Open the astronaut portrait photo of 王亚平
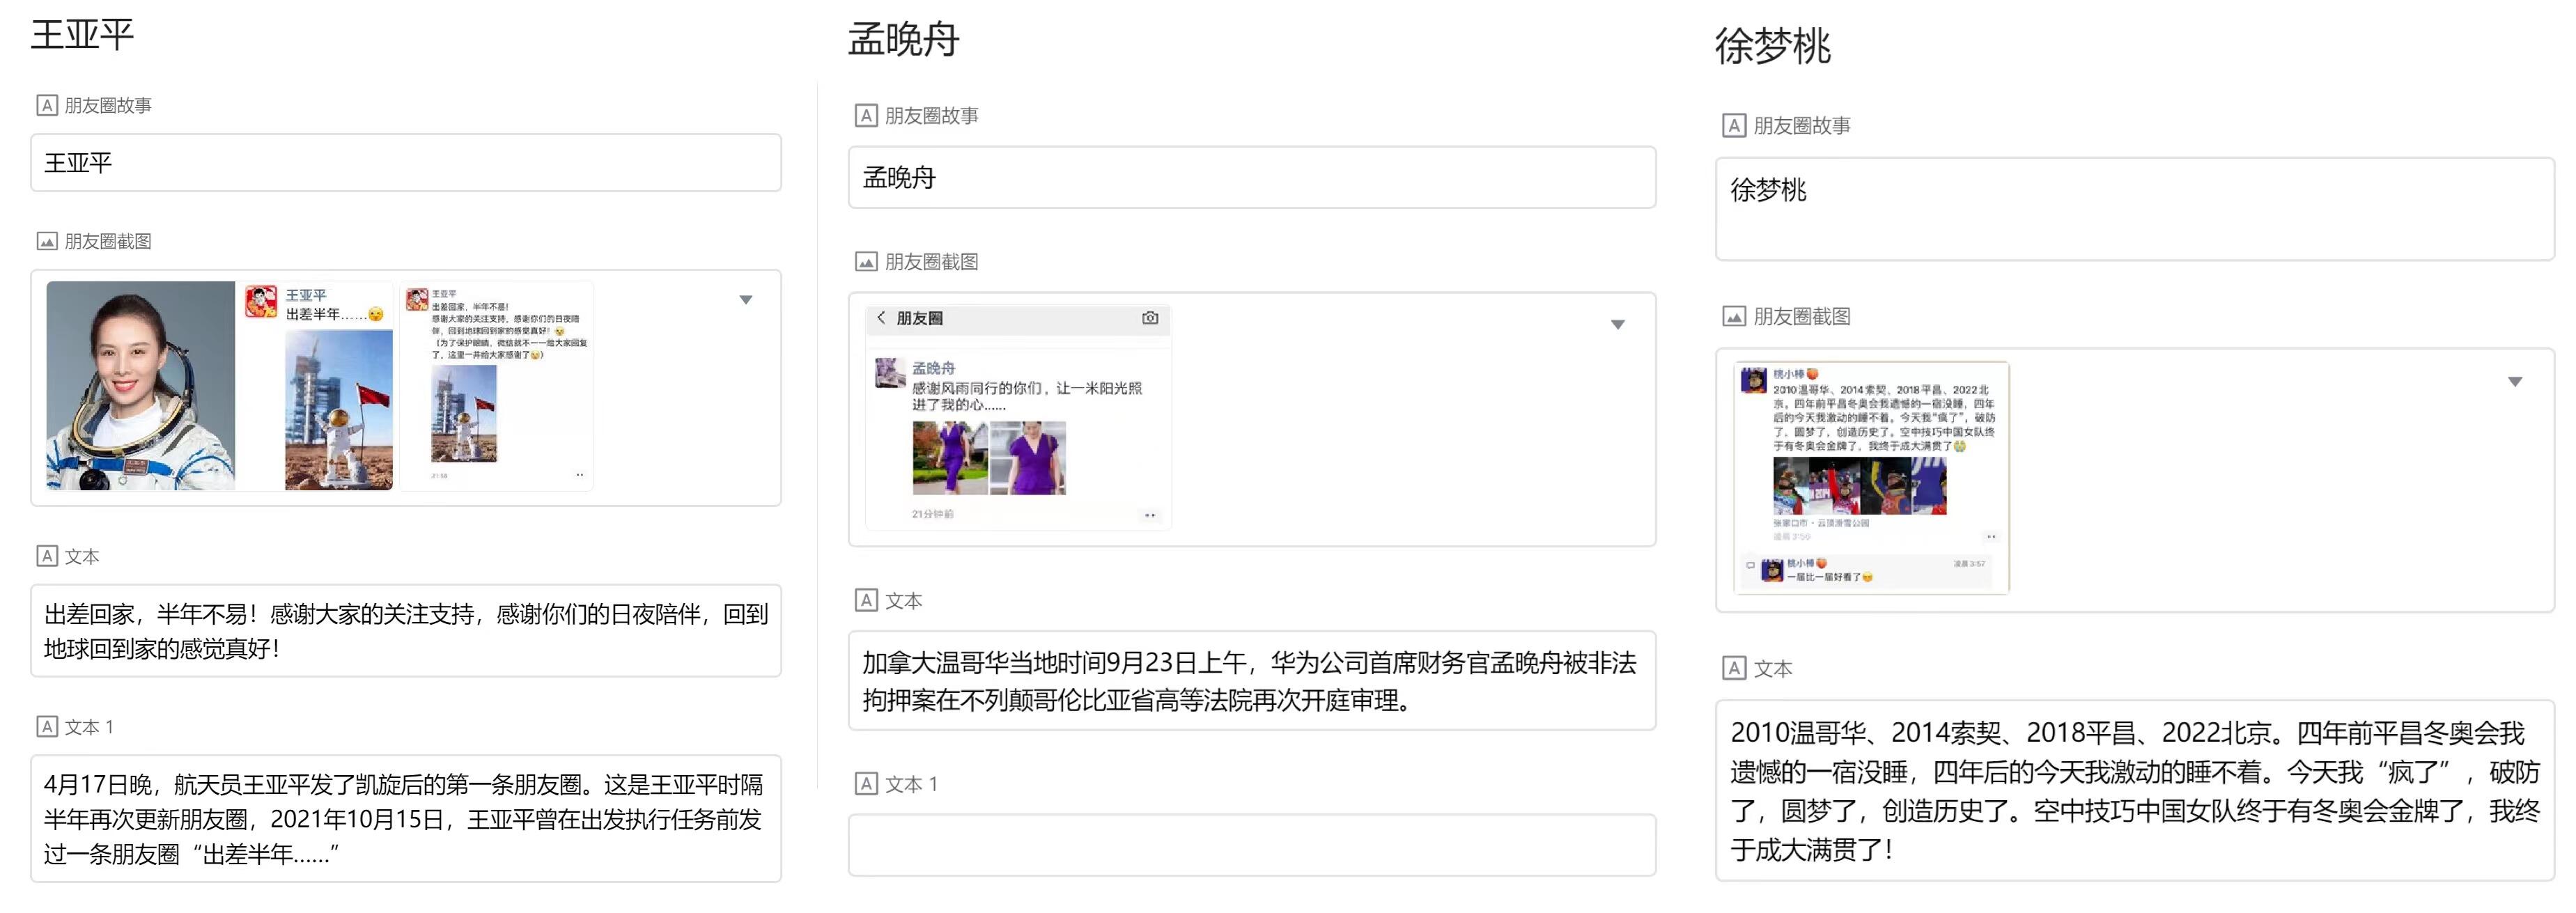This screenshot has width=2576, height=913. point(141,386)
